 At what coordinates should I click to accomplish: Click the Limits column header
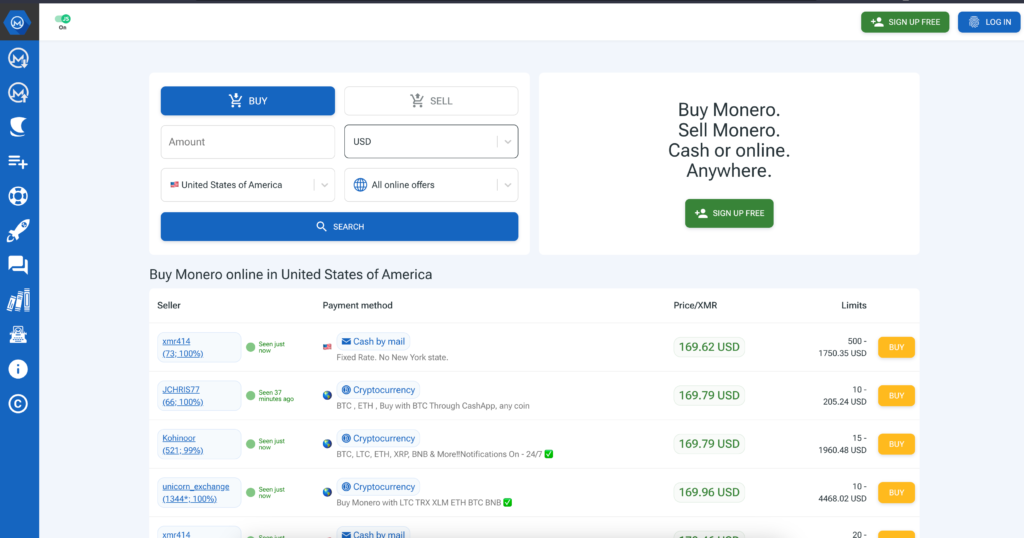pyautogui.click(x=854, y=306)
